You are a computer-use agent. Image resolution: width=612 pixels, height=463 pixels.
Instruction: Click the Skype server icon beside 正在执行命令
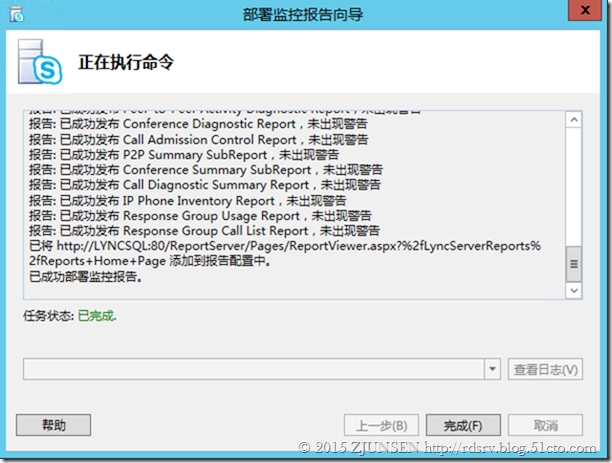click(x=39, y=62)
